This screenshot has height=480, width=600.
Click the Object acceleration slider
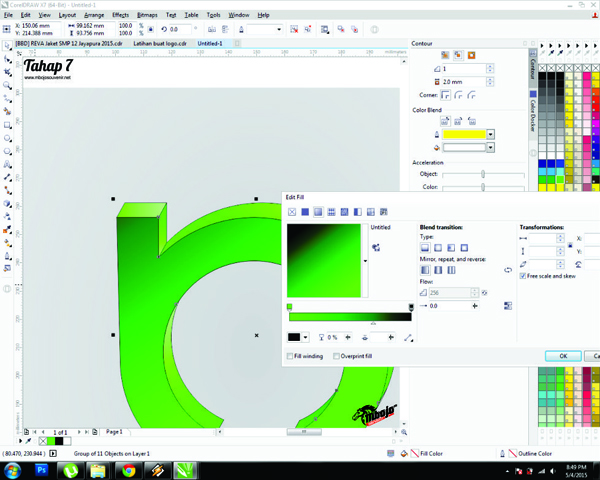pos(483,174)
